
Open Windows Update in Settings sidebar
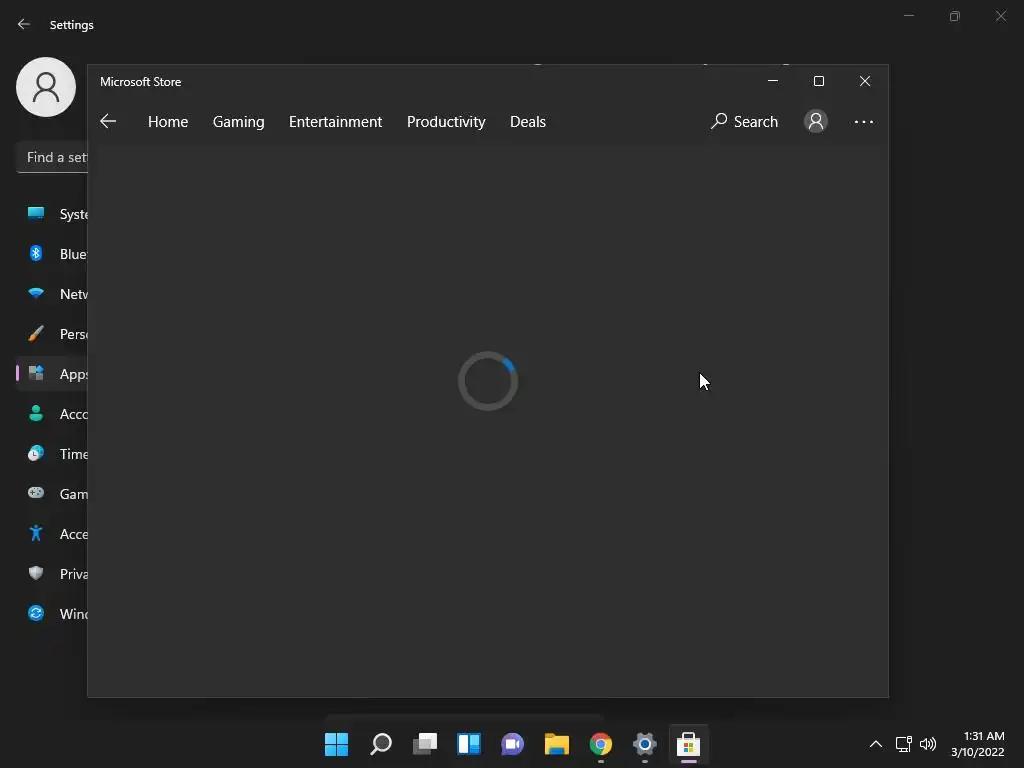[x=52, y=613]
